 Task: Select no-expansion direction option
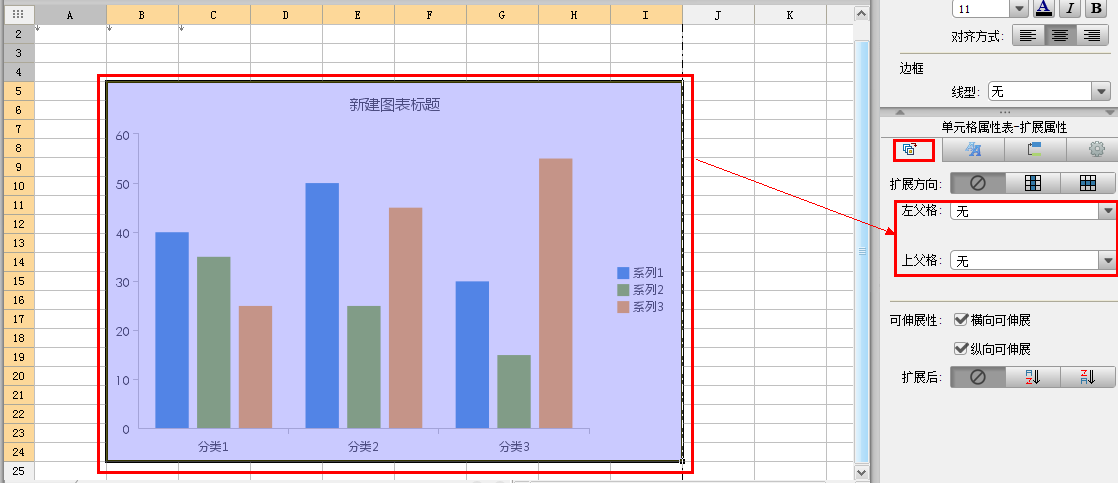point(977,183)
